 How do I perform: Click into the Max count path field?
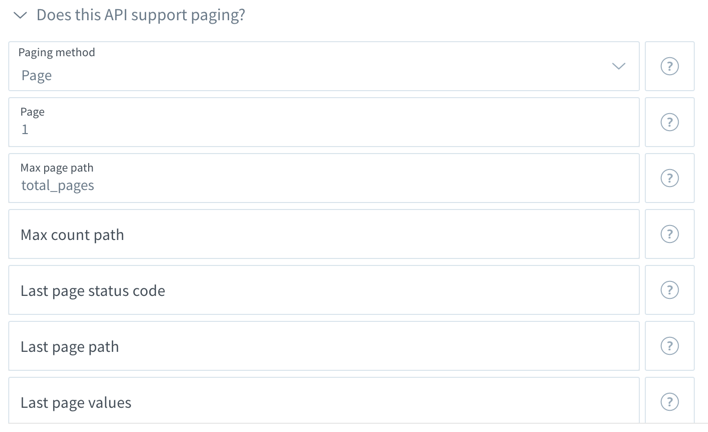(x=324, y=234)
